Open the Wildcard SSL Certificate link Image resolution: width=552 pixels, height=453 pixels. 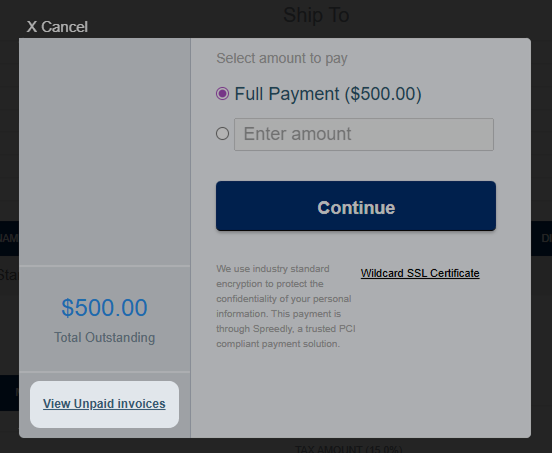(420, 273)
